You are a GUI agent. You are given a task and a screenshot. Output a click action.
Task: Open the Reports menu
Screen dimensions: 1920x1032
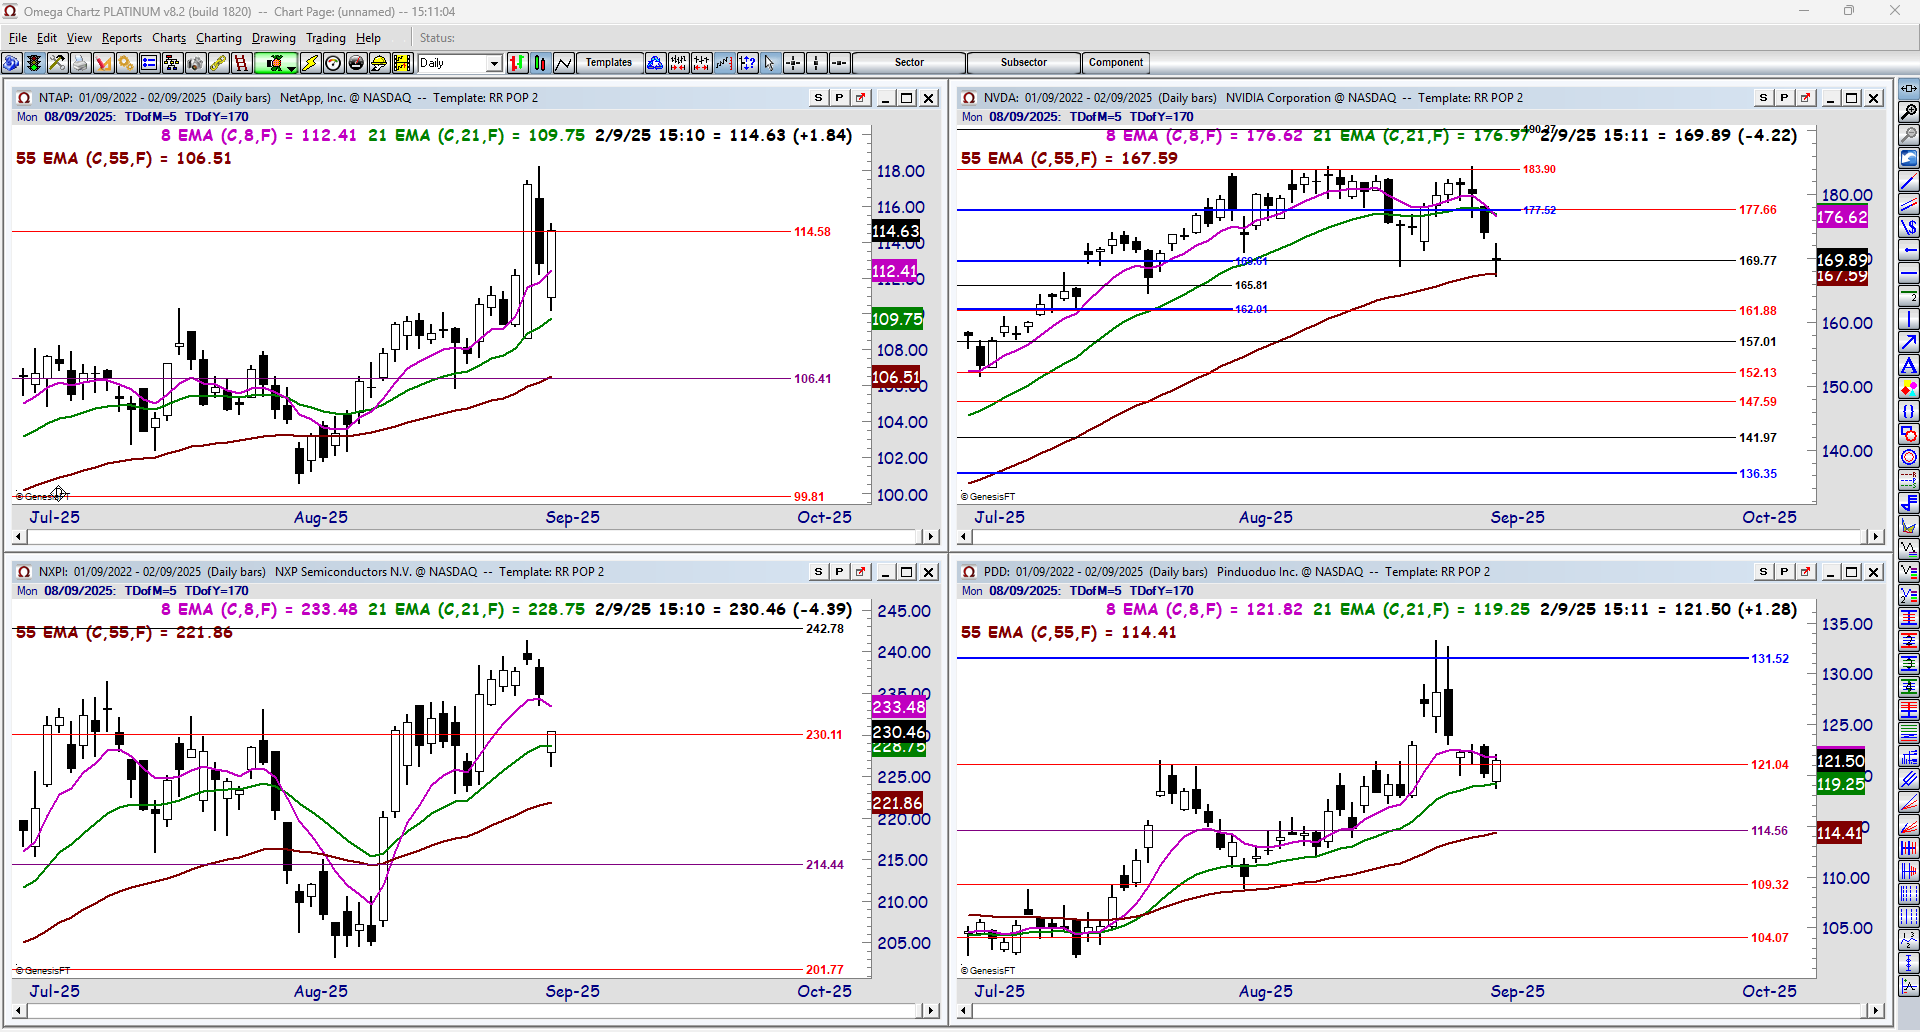[x=122, y=38]
